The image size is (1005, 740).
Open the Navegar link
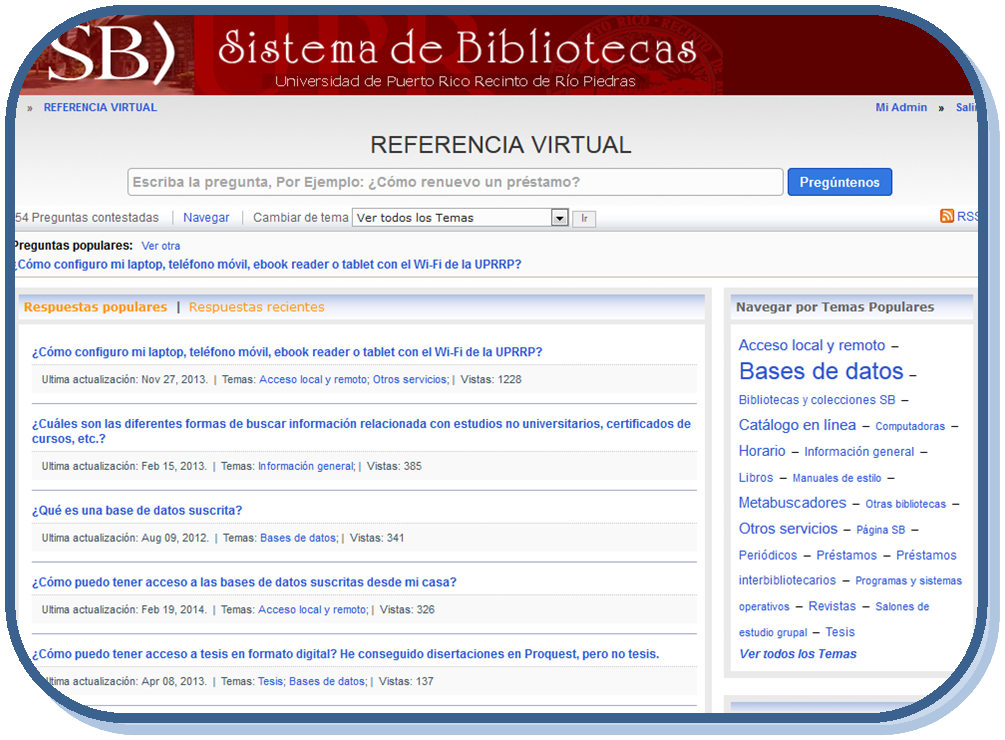(x=206, y=217)
